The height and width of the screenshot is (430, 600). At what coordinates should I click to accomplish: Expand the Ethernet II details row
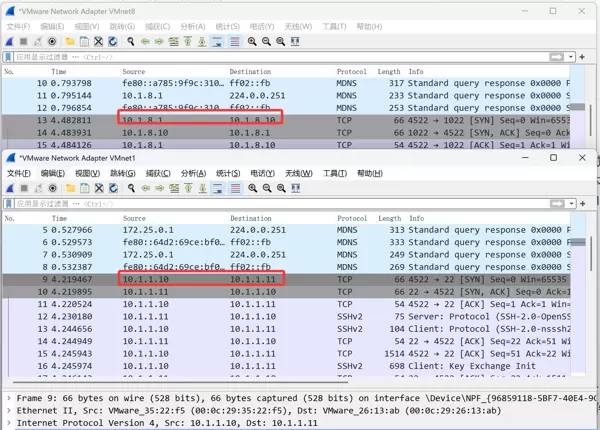click(8, 409)
